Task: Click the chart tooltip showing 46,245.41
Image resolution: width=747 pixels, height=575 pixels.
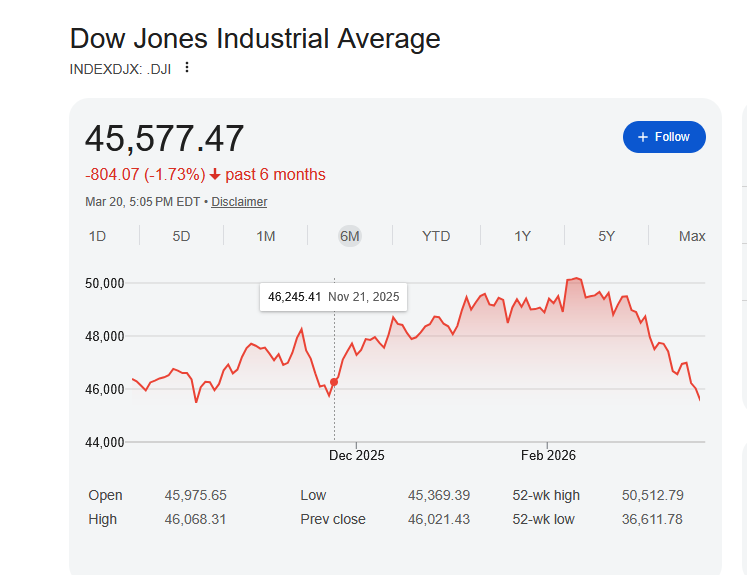Action: tap(333, 297)
